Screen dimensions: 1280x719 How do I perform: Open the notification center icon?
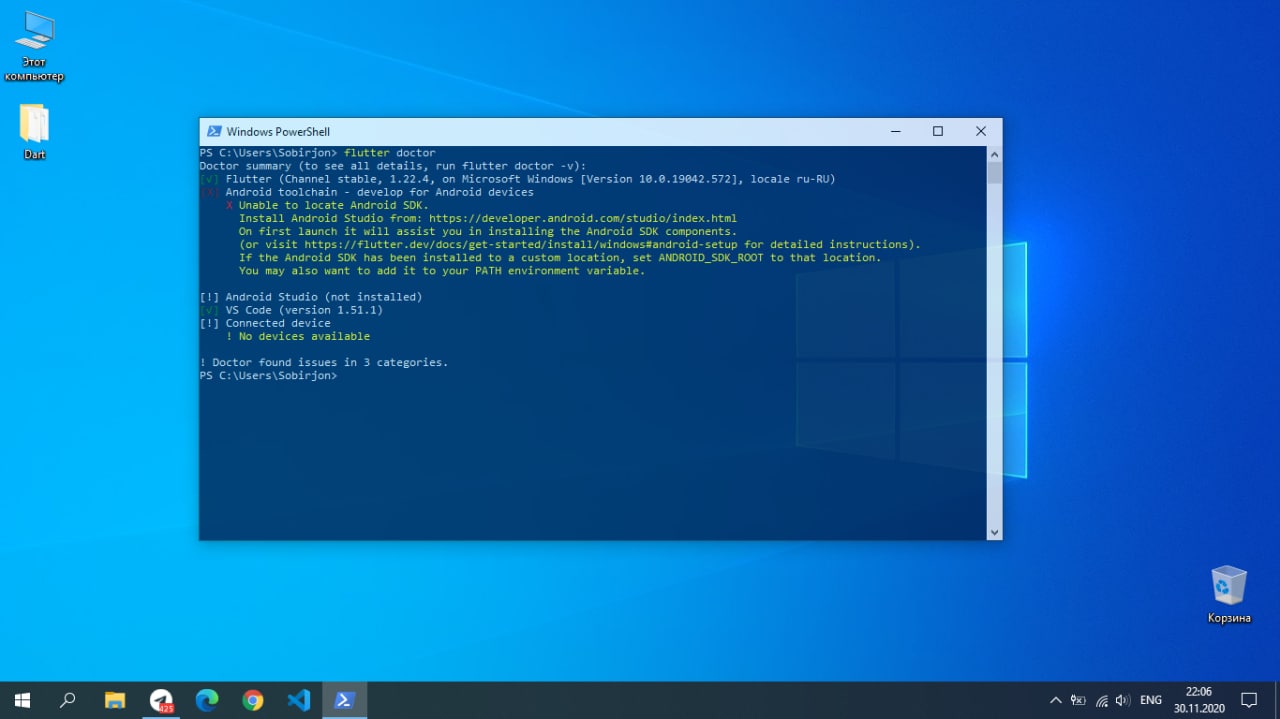point(1249,700)
